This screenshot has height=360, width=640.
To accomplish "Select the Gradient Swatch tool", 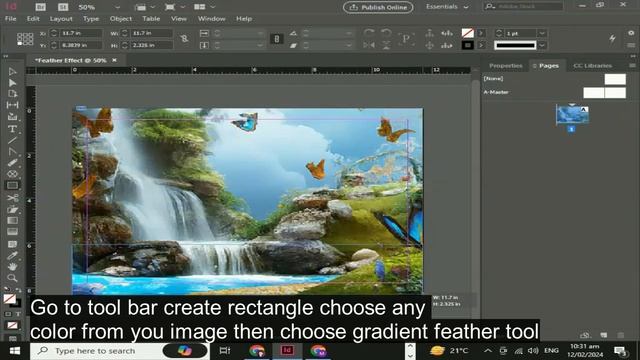I will (12, 220).
